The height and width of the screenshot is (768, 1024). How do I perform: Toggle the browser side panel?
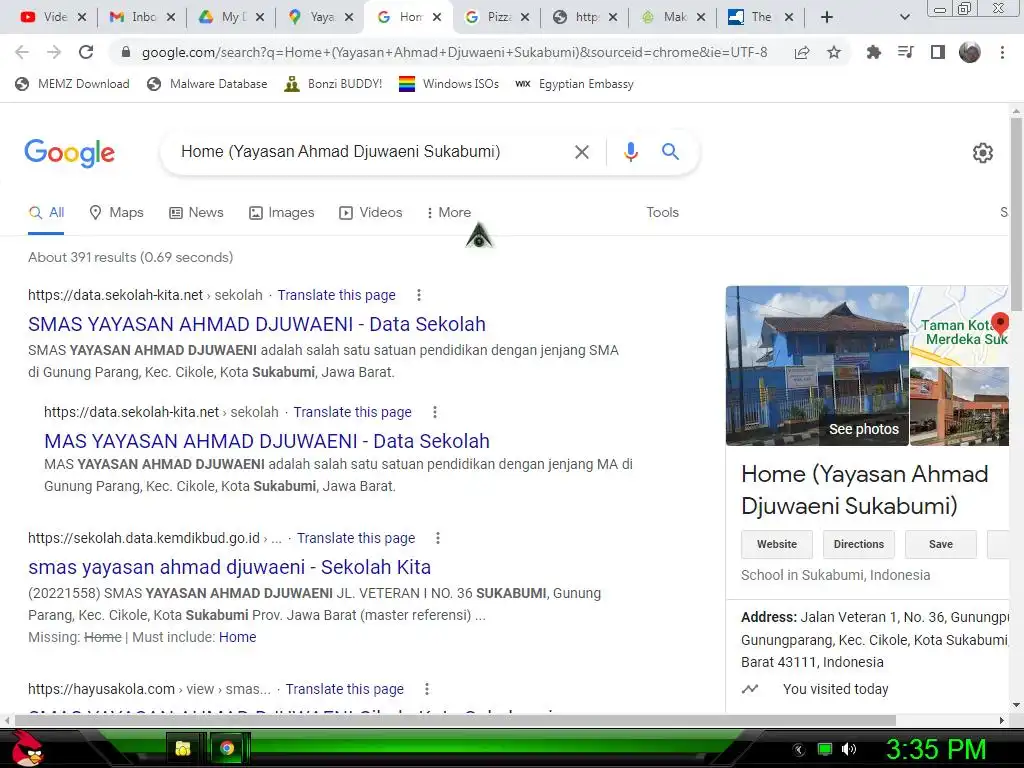point(938,52)
